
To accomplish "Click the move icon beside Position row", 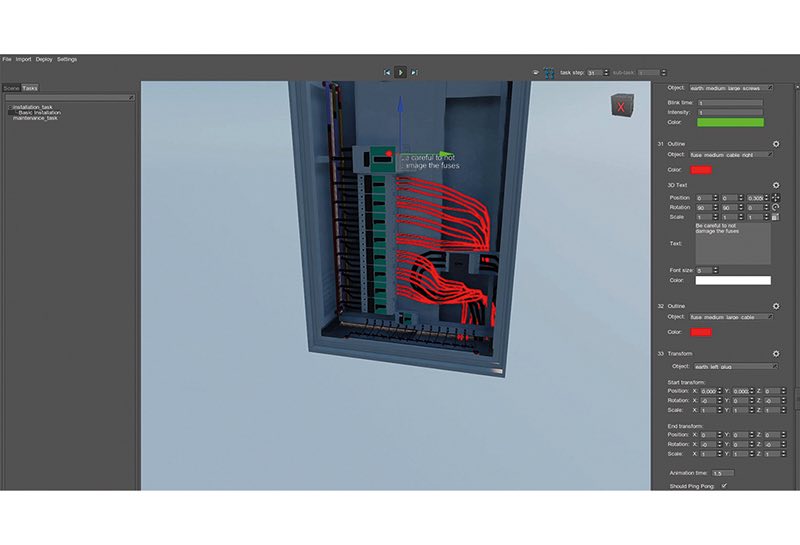I will (775, 197).
